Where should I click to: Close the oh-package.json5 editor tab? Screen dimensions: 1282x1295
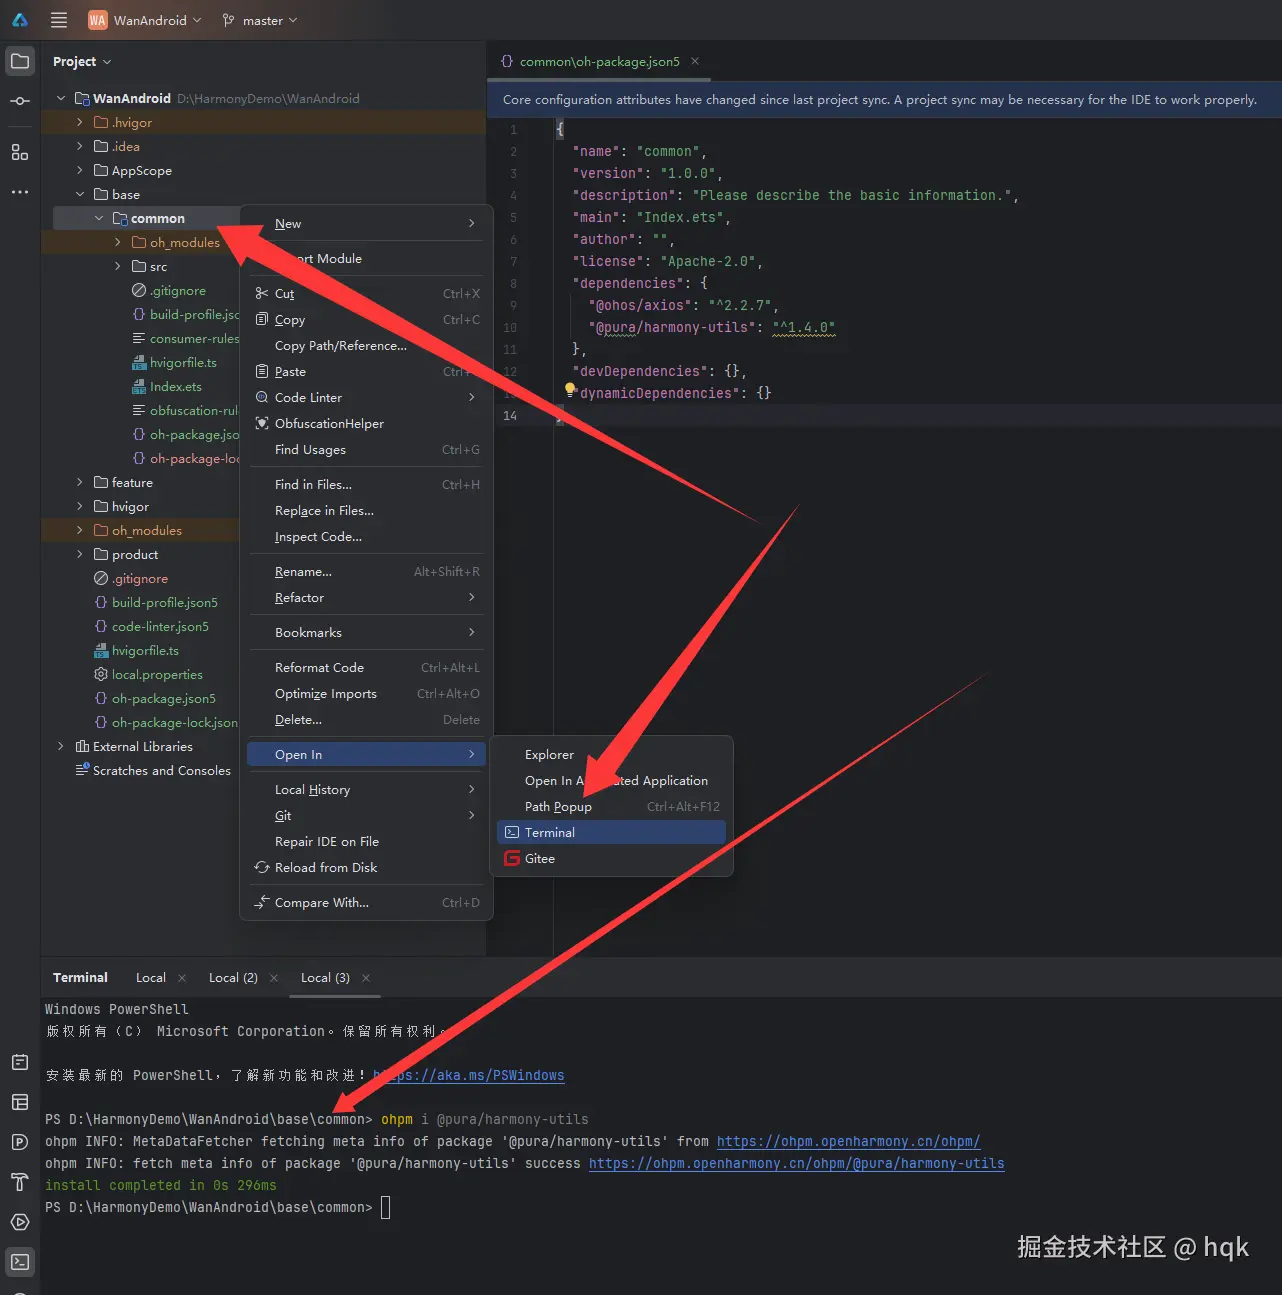click(x=695, y=61)
